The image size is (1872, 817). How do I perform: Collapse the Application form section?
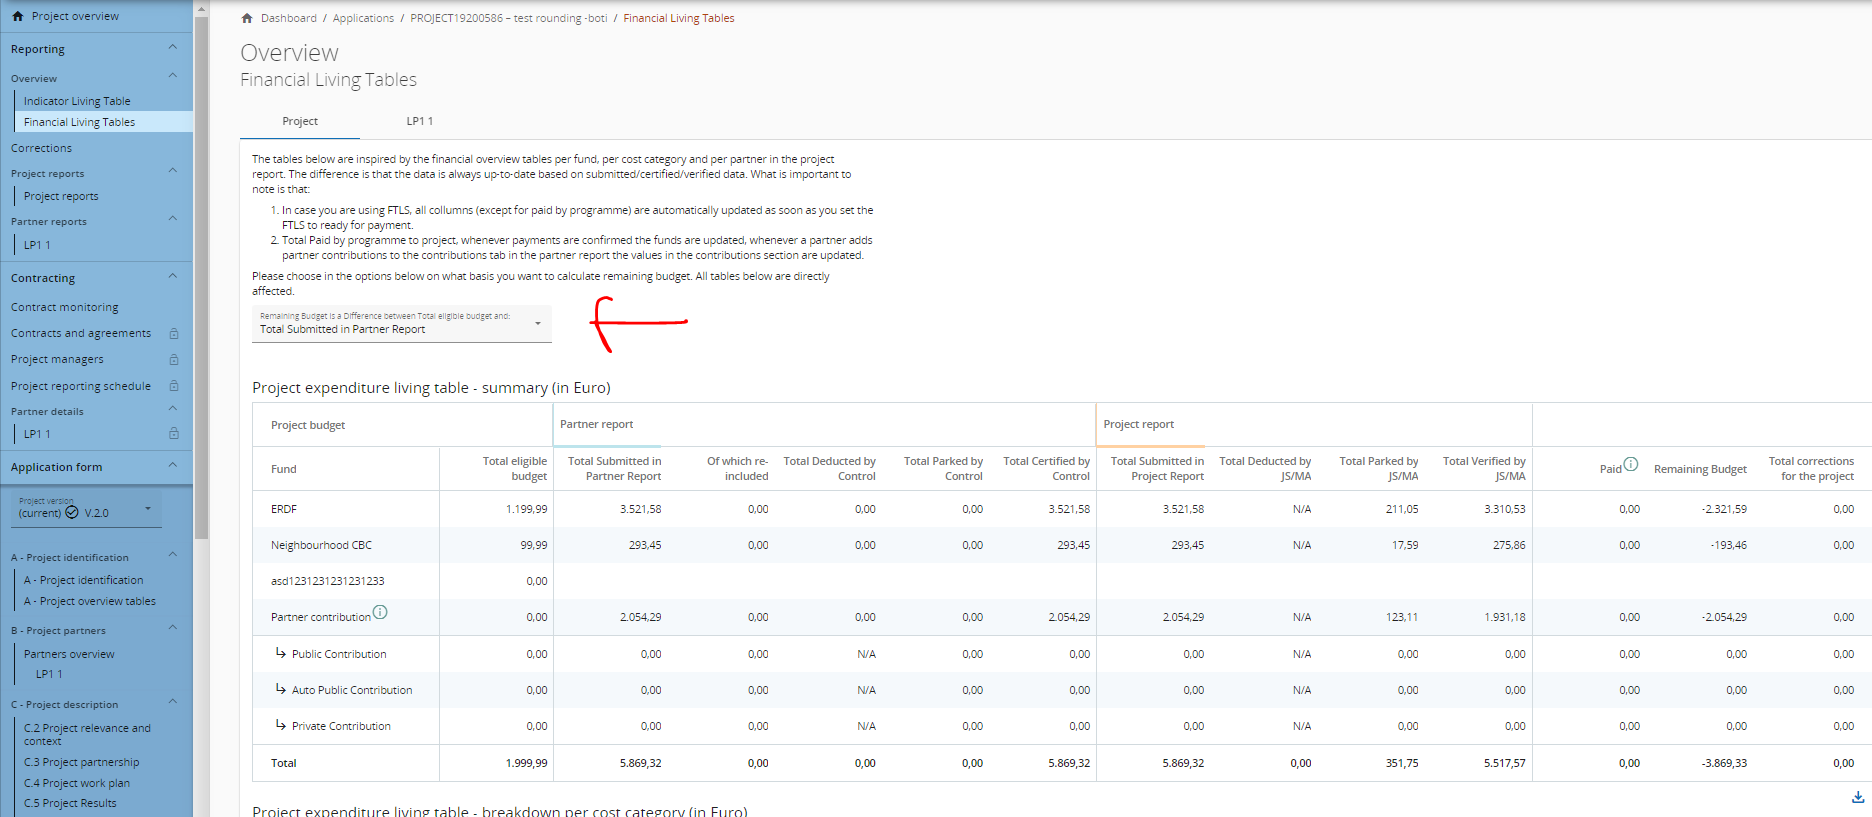[x=173, y=466]
